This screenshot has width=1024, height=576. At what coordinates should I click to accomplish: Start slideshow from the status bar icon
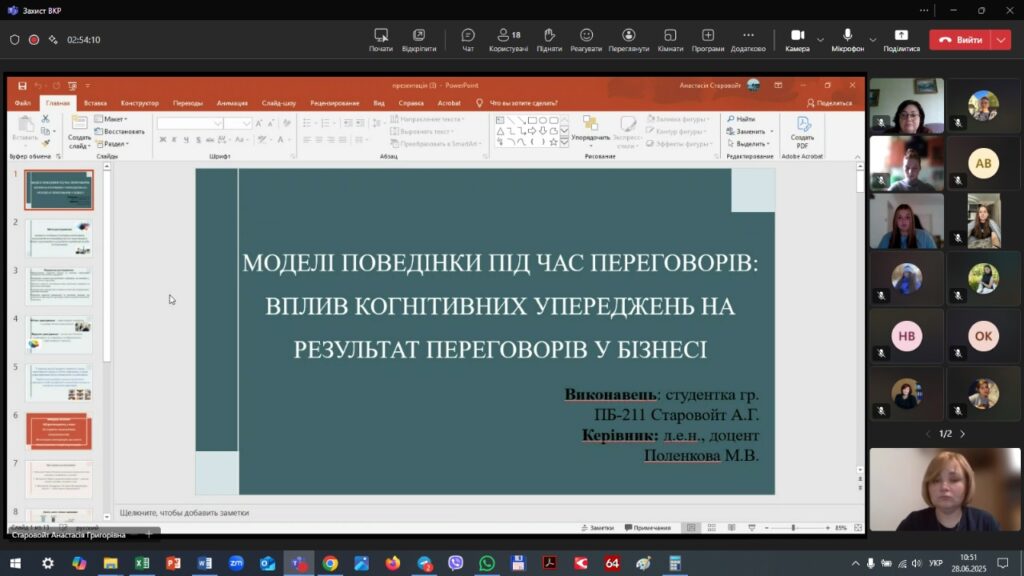coord(752,528)
